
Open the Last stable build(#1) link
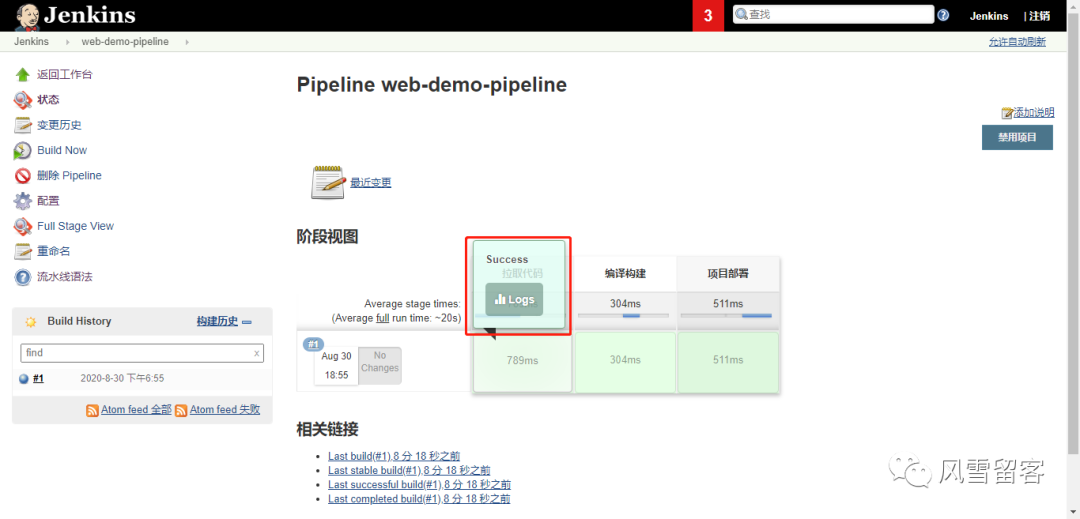(x=409, y=470)
